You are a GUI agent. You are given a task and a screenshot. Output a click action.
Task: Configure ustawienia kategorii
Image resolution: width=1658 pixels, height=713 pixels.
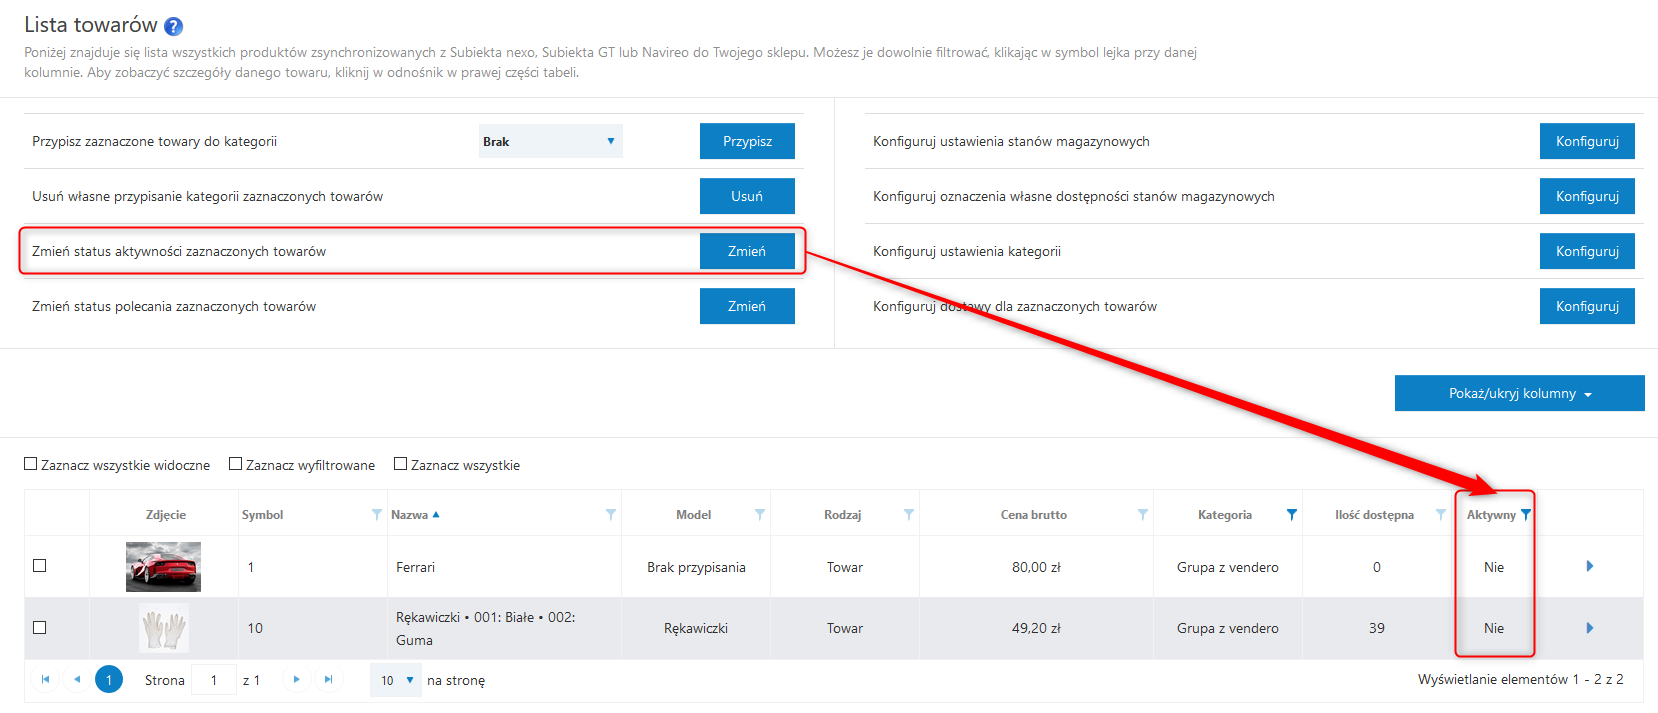[1587, 251]
